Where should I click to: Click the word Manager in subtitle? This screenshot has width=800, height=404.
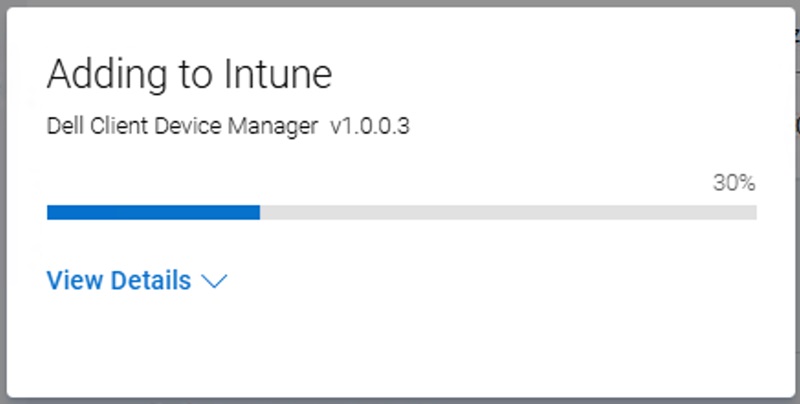click(285, 127)
